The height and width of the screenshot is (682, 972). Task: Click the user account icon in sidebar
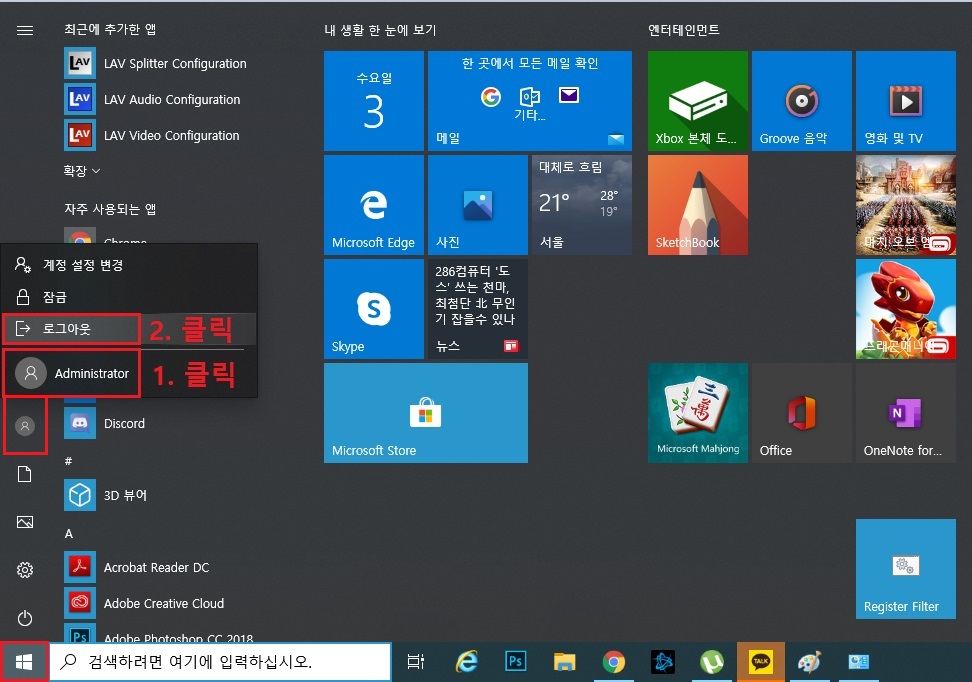click(25, 426)
